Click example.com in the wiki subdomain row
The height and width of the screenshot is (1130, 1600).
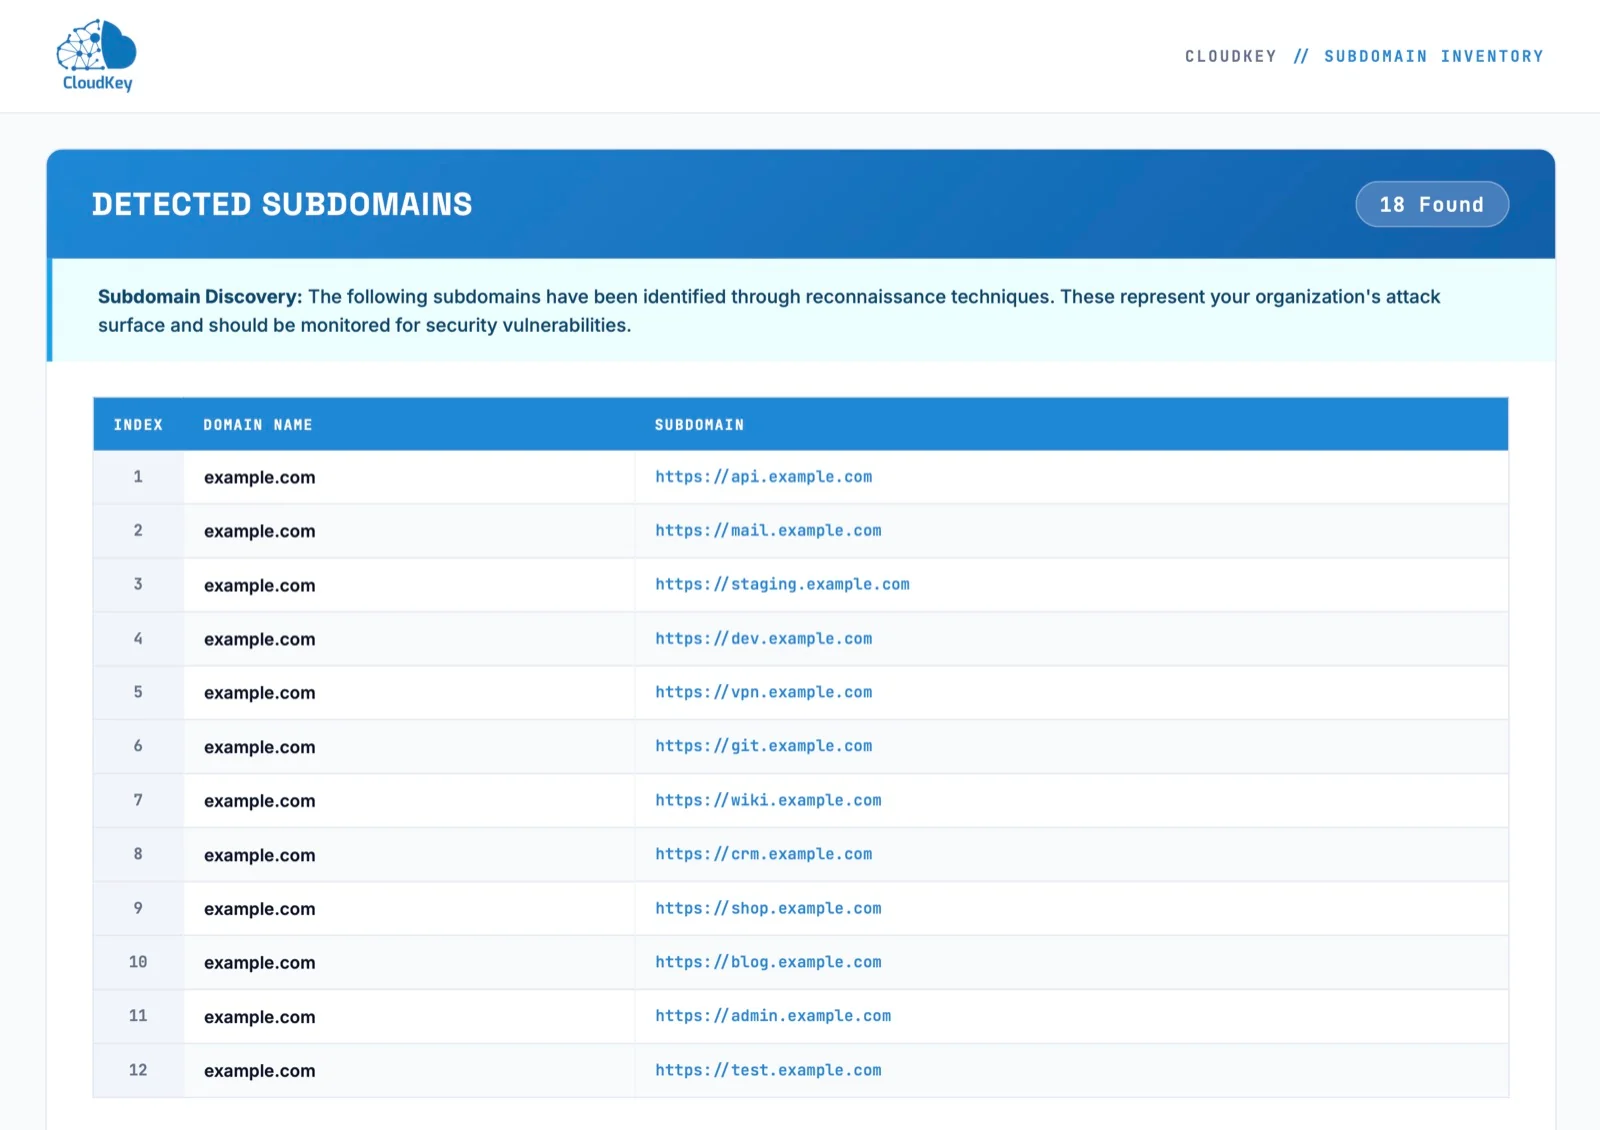pos(259,802)
